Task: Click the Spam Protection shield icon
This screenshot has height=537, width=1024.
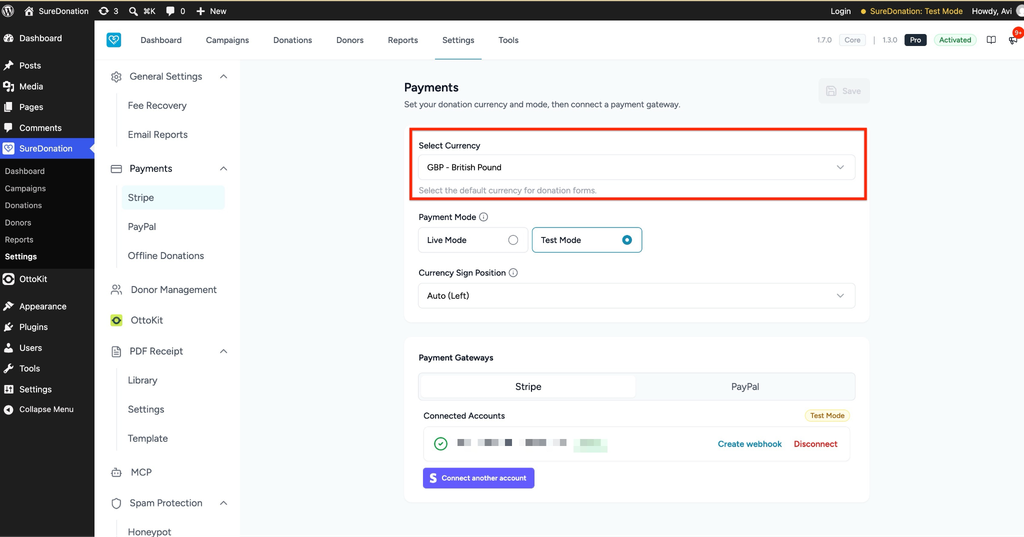Action: click(x=116, y=503)
